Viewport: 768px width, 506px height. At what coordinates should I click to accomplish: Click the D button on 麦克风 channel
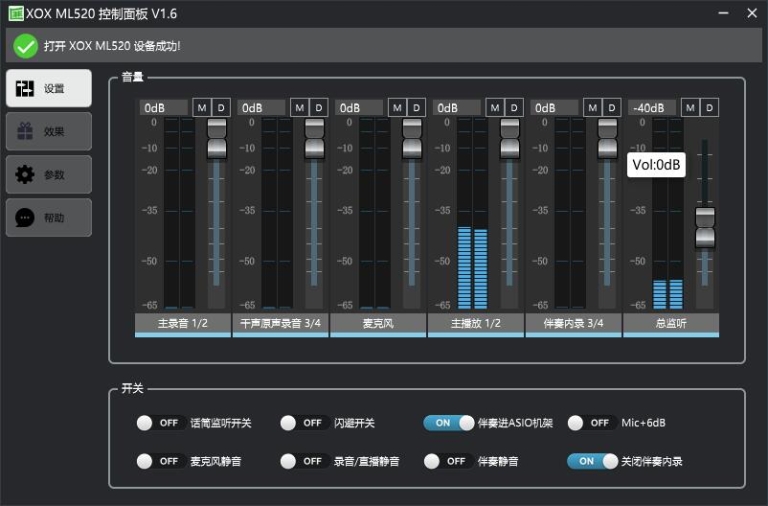416,108
